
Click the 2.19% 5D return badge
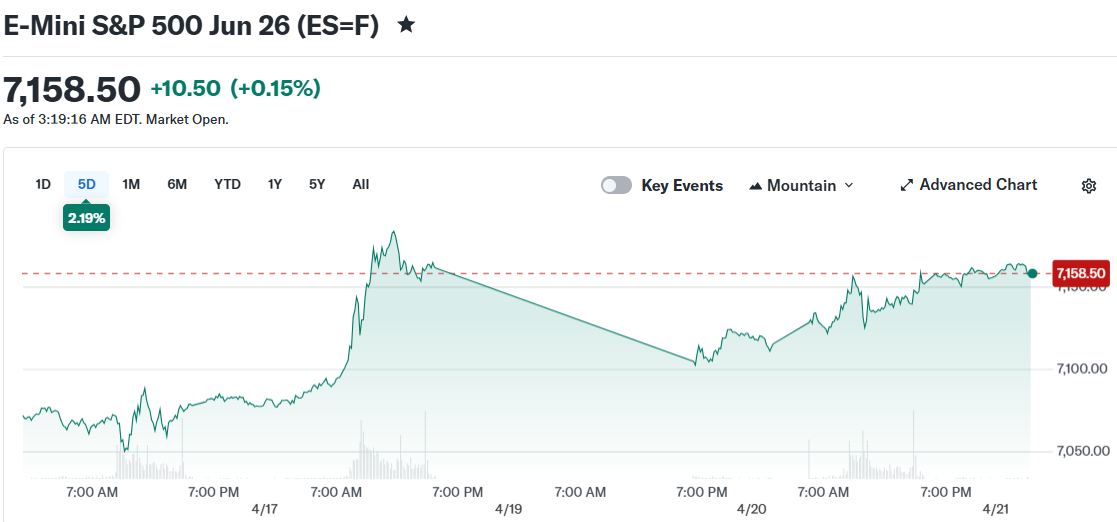click(86, 218)
